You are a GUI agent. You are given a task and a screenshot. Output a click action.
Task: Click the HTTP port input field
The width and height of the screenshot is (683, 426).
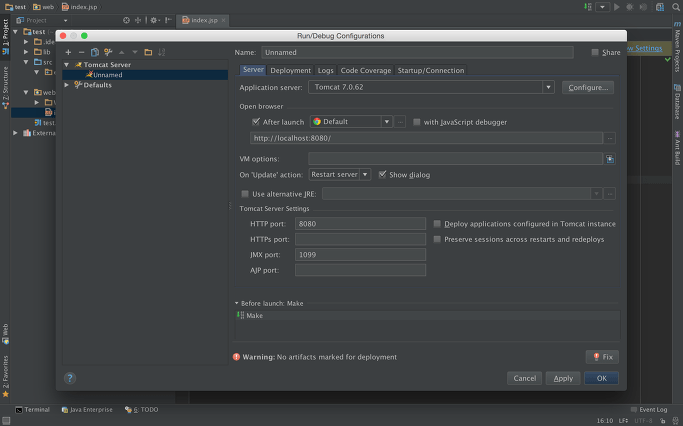(360, 224)
